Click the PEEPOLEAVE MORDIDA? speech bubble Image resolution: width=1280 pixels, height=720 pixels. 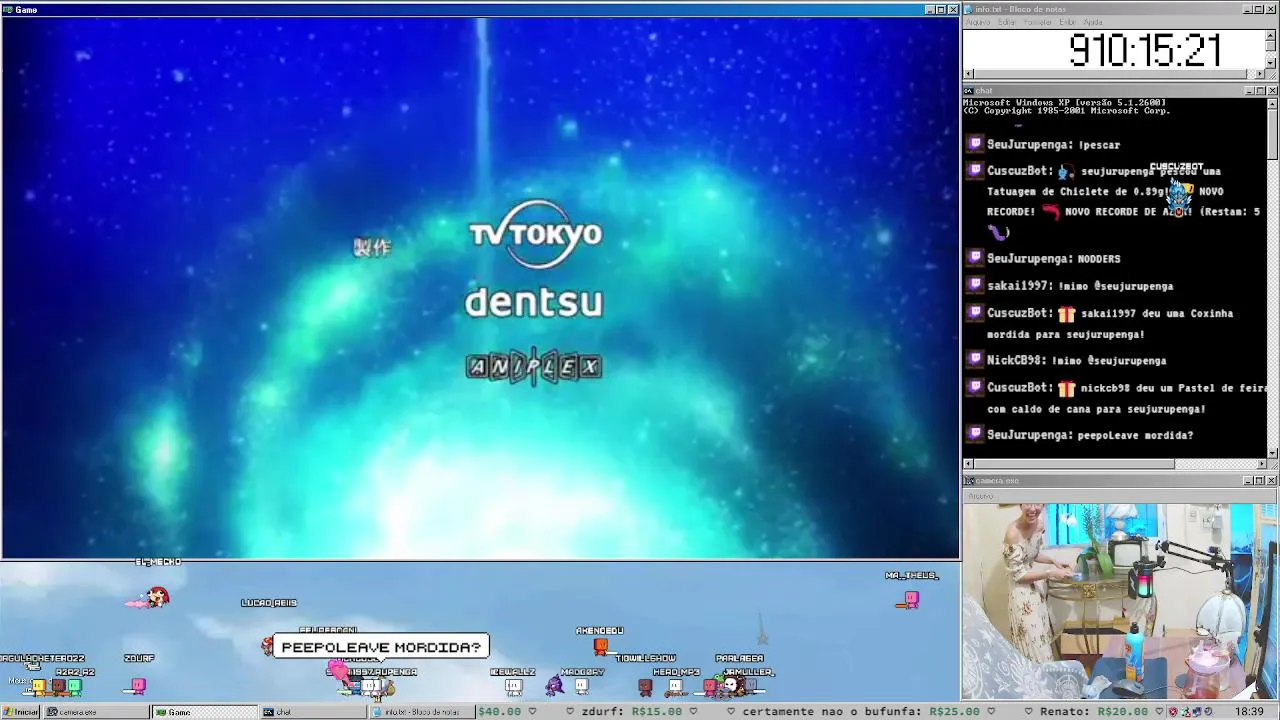(x=381, y=647)
